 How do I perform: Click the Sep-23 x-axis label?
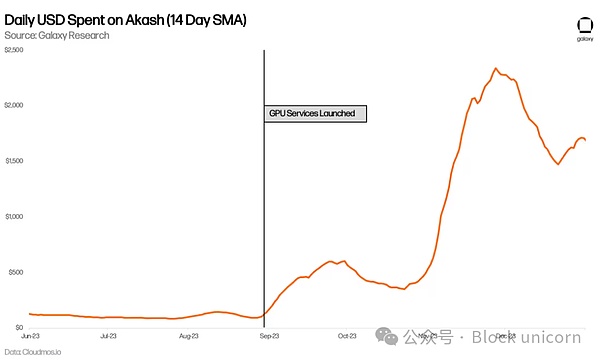(269, 336)
